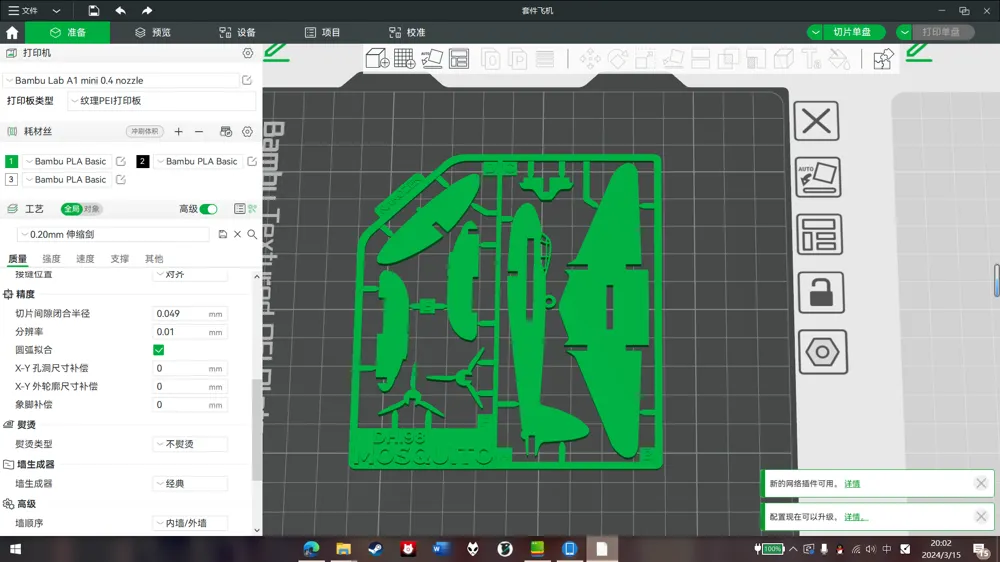
Task: Click the 切片单盘 slice button
Action: point(851,32)
